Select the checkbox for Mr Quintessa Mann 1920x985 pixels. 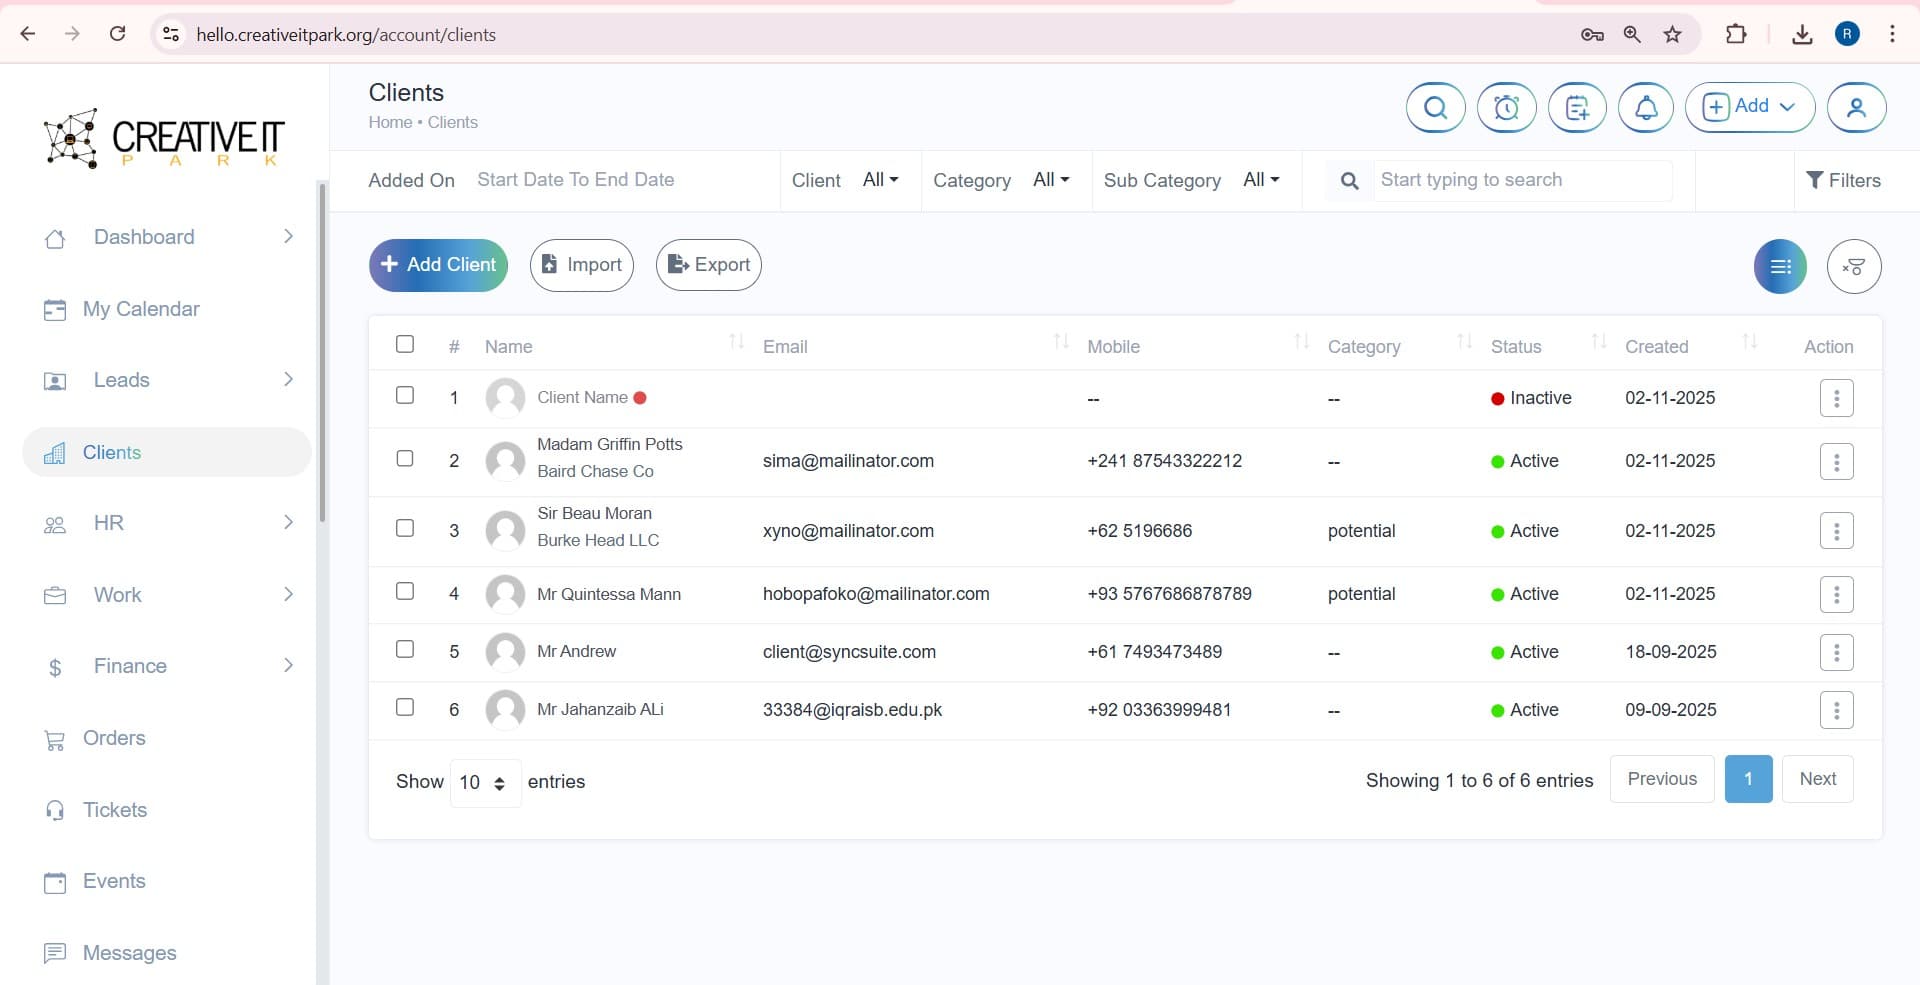(x=405, y=591)
